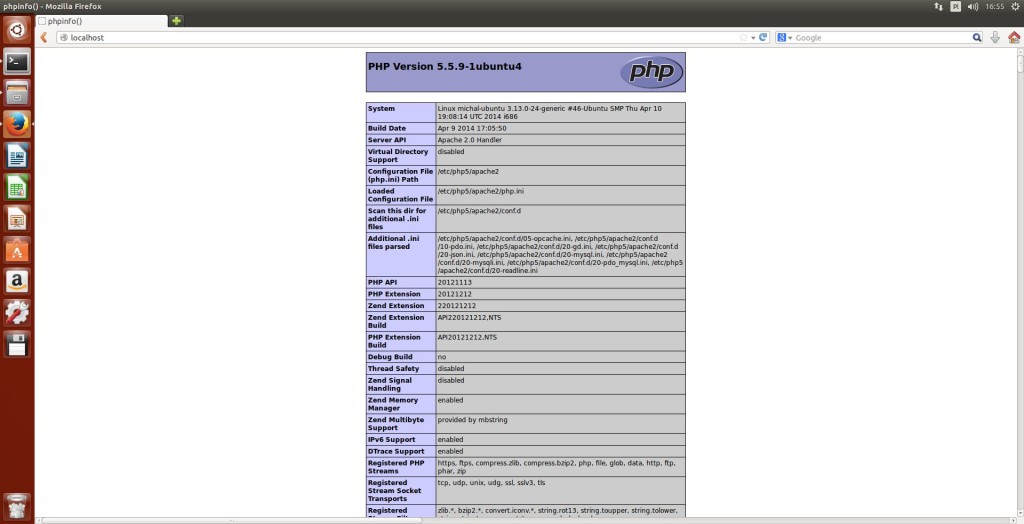The width and height of the screenshot is (1024, 524).
Task: Click the "Configuration File (php.ini) Path" label
Action: click(400, 175)
